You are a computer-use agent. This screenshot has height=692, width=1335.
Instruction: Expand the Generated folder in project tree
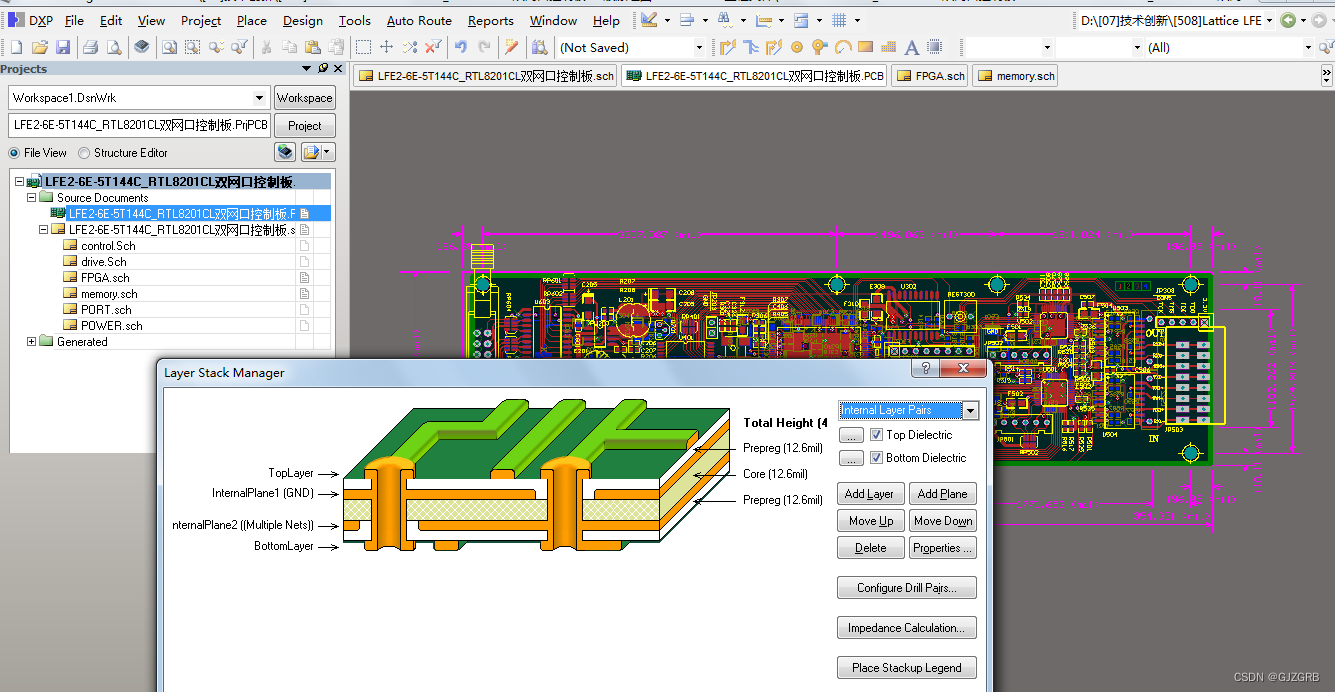click(30, 341)
